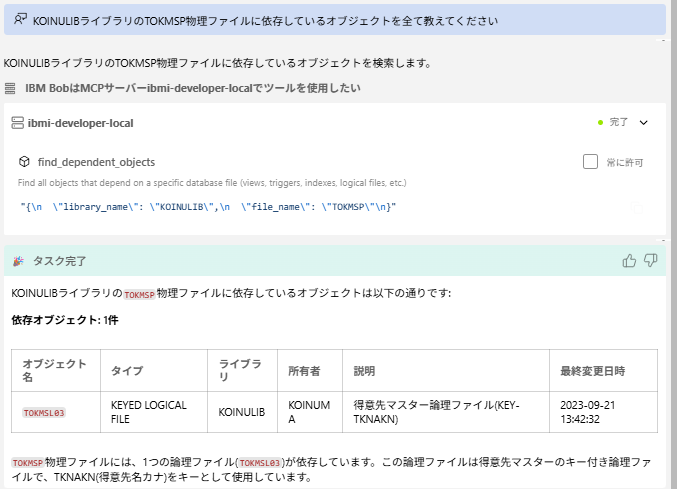677x489 pixels.
Task: Click the ibmi-developer-local server heading
Action: (80, 123)
